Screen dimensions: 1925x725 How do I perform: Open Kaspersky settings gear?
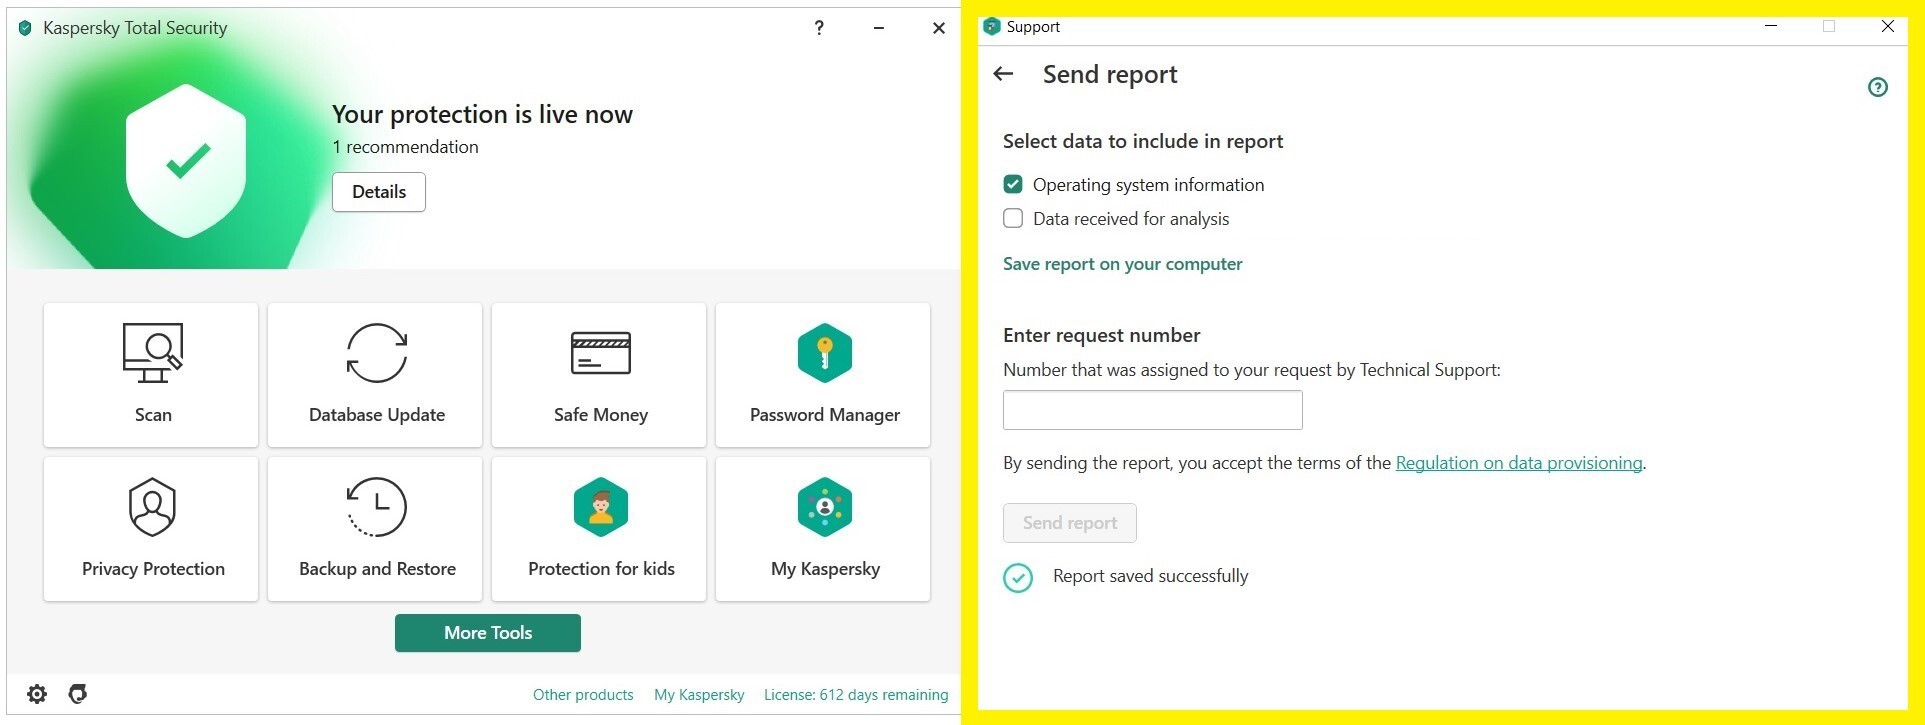tap(37, 694)
